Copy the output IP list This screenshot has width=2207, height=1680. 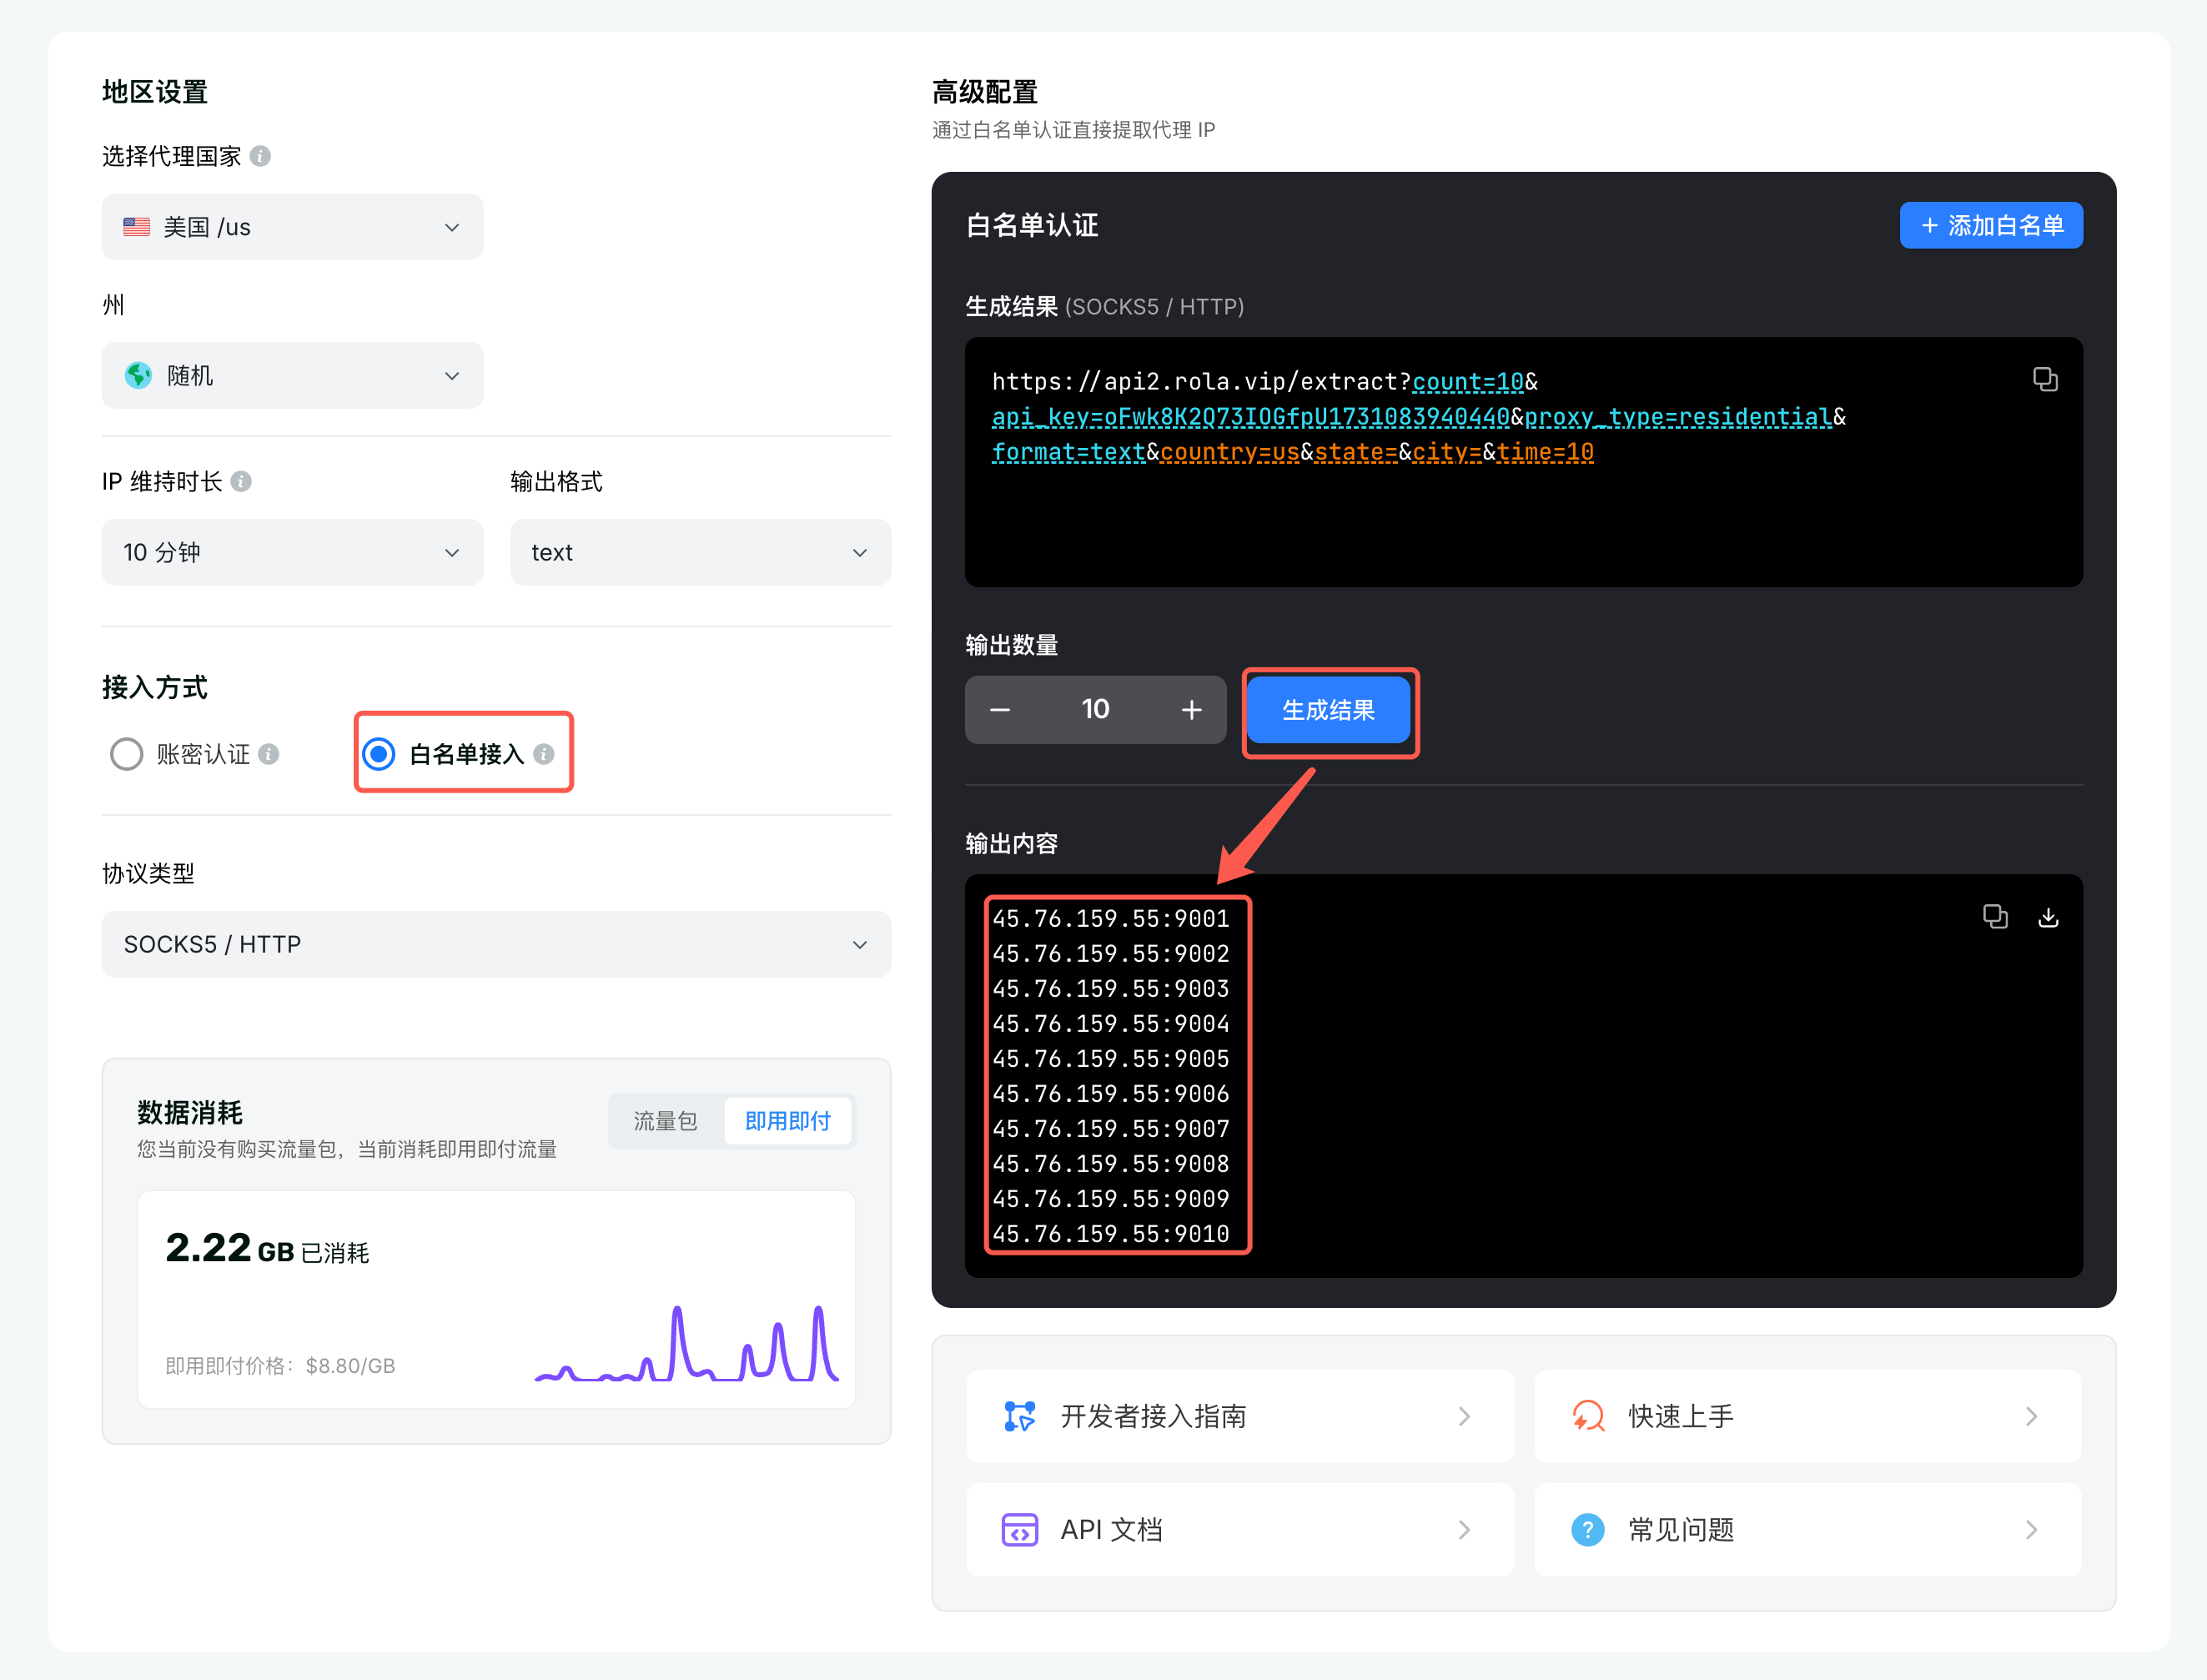[1995, 917]
